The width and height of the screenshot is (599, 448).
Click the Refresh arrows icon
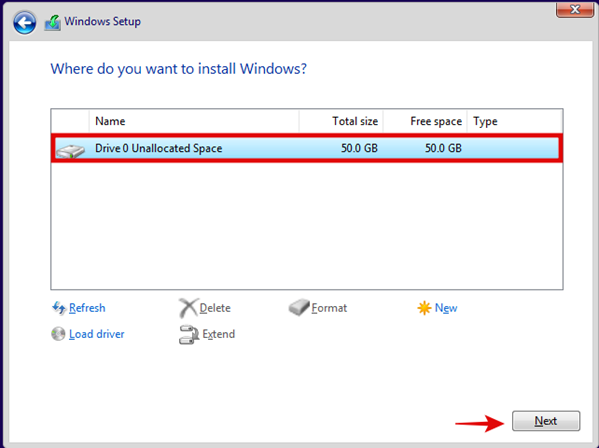pos(59,308)
